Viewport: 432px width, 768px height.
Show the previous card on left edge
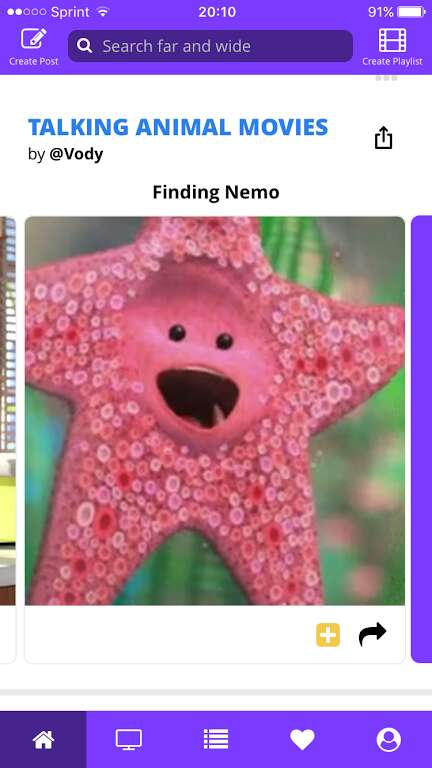(x=7, y=439)
